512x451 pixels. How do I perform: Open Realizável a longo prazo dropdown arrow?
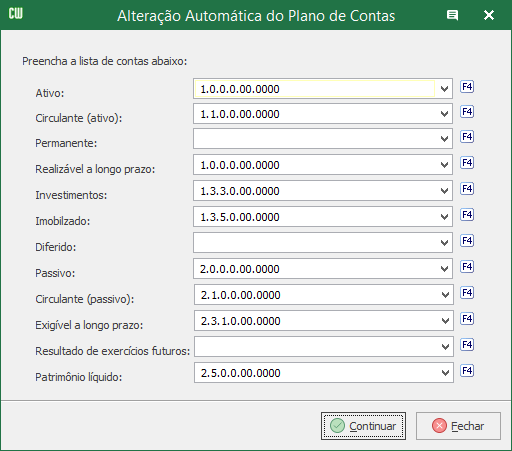coord(444,165)
